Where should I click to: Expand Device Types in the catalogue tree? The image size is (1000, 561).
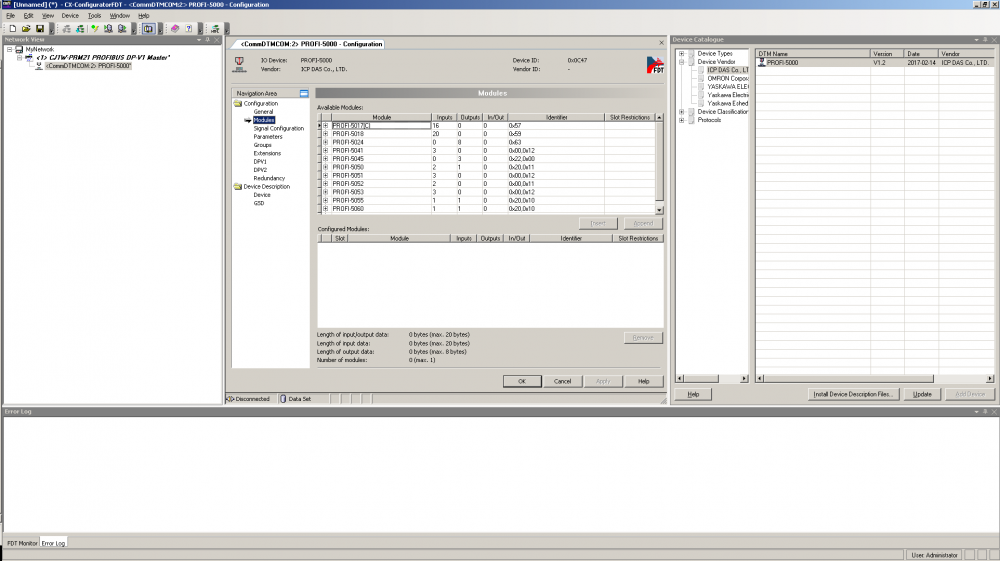coord(681,54)
